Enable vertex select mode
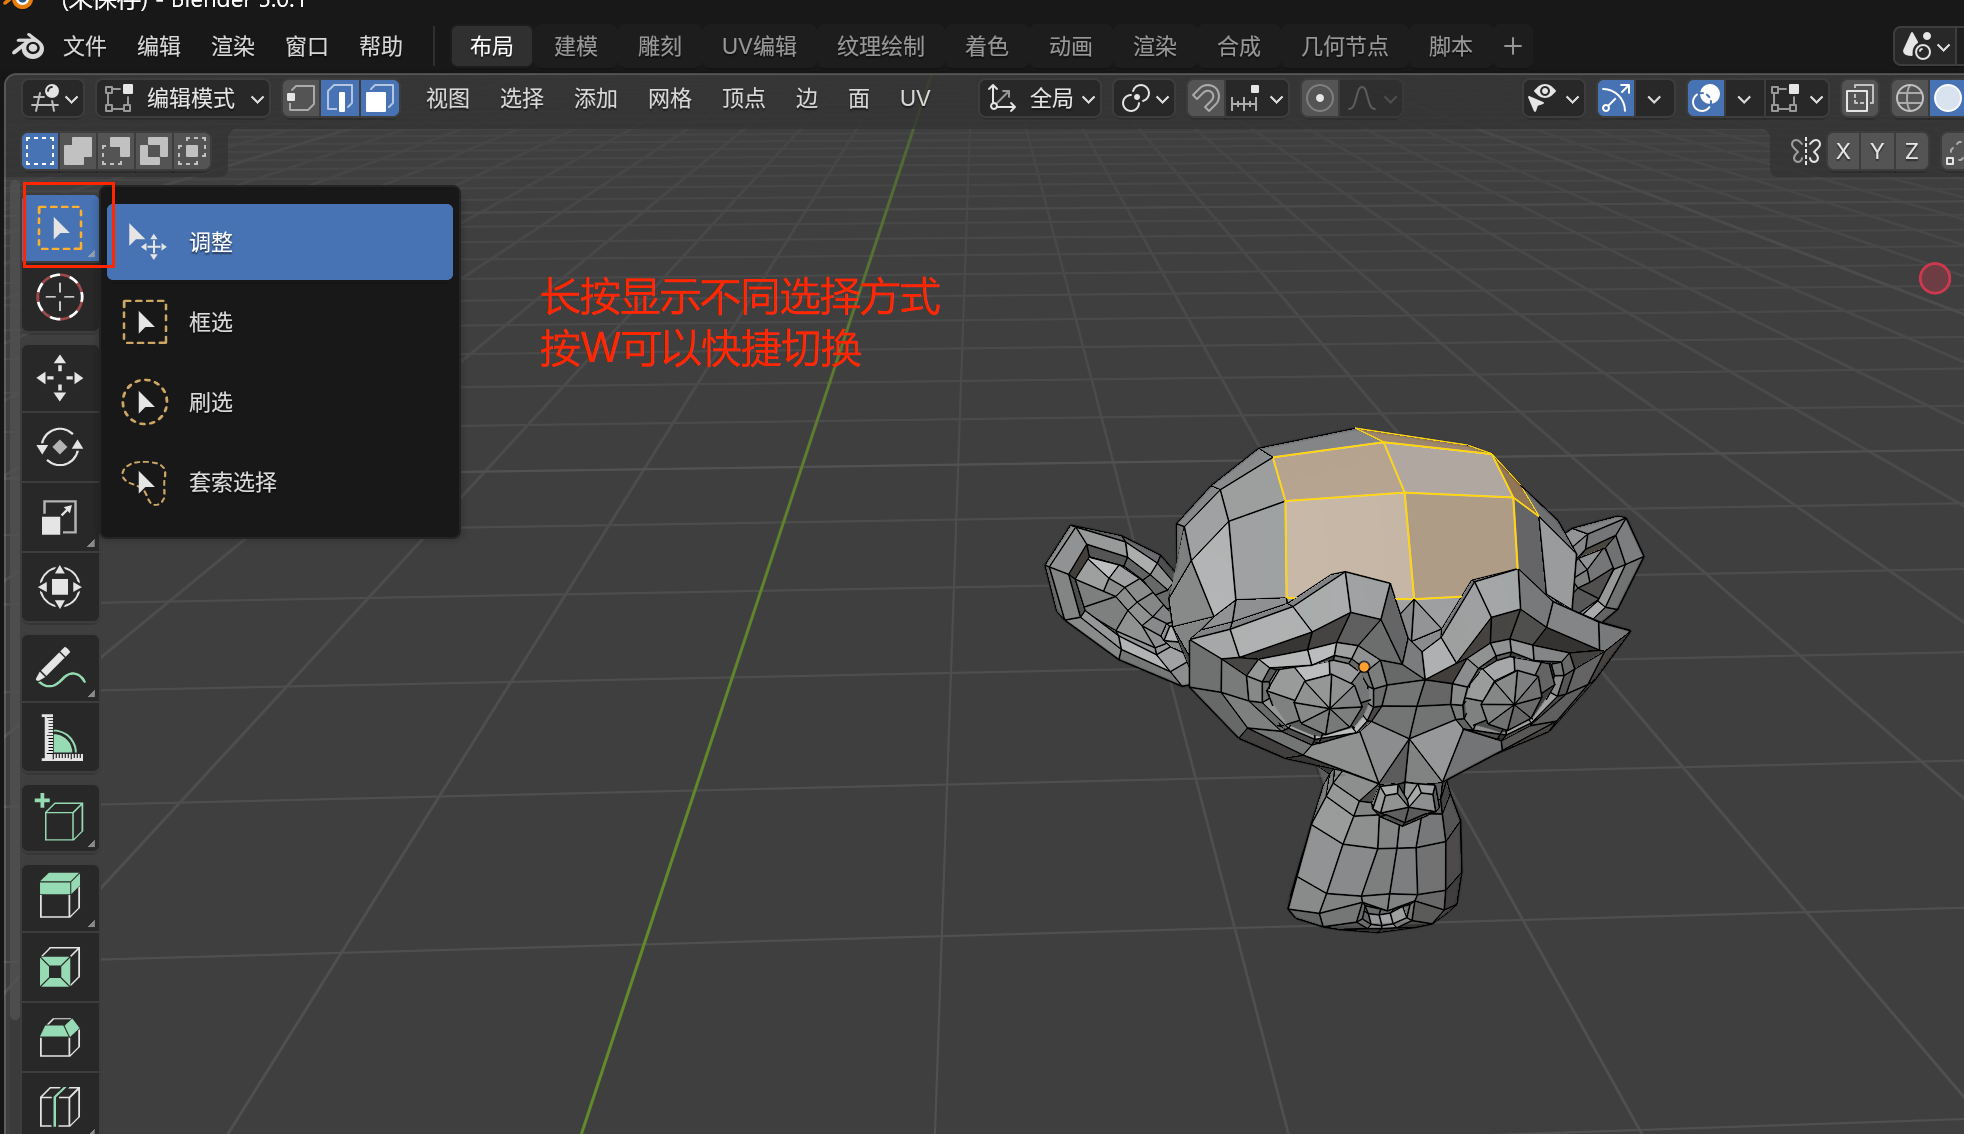The height and width of the screenshot is (1134, 1964). click(x=301, y=98)
